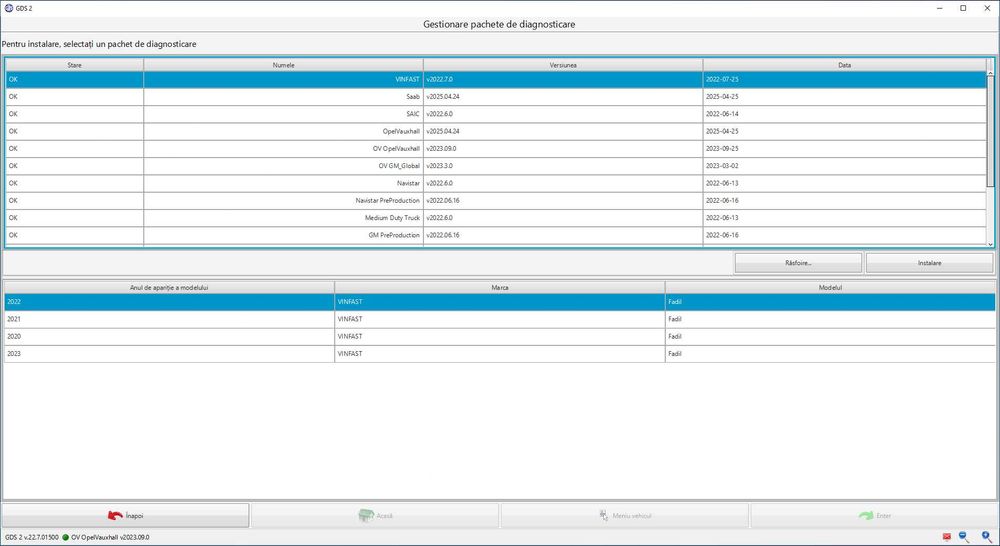Viewport: 1000px width, 546px height.
Task: Select model year 2020 row
Action: pyautogui.click(x=499, y=336)
